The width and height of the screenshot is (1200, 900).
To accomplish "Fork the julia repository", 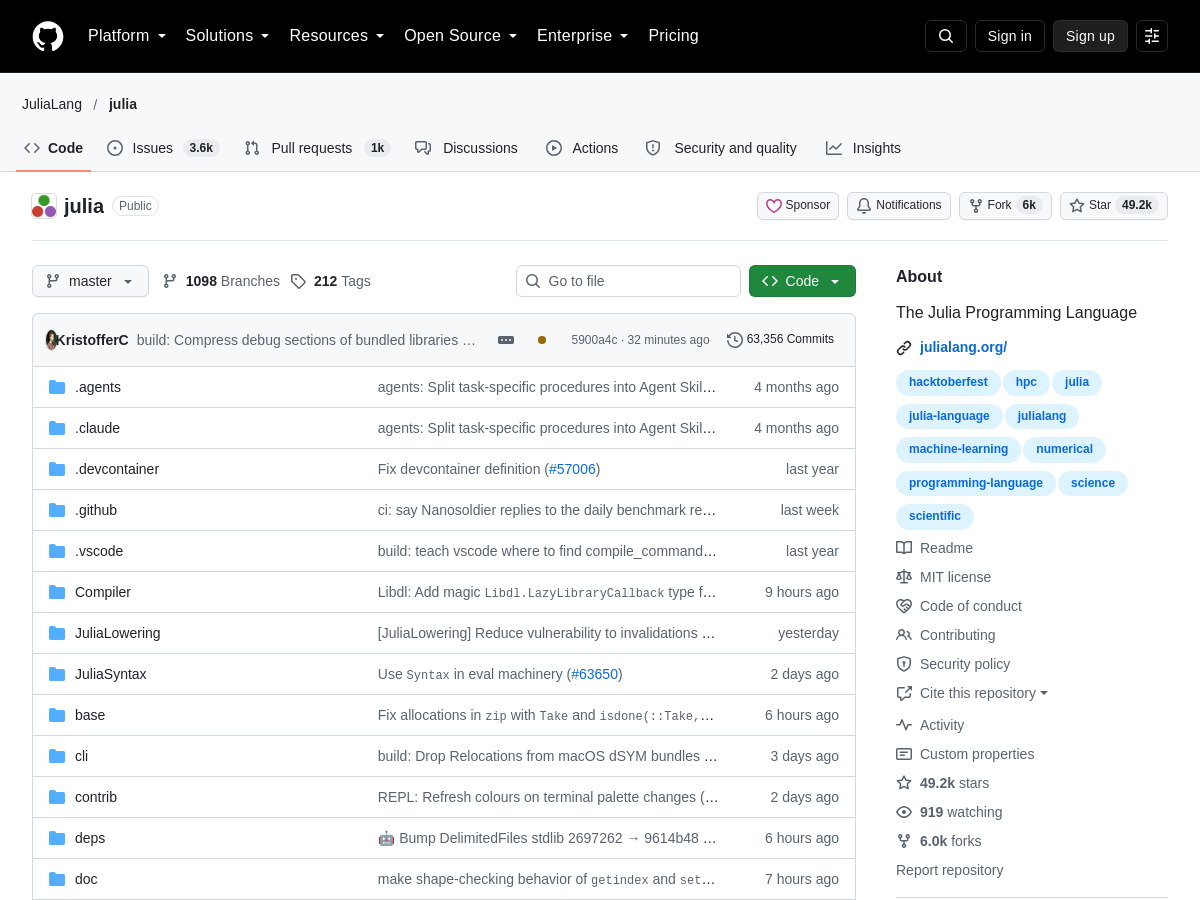I will tap(1005, 206).
